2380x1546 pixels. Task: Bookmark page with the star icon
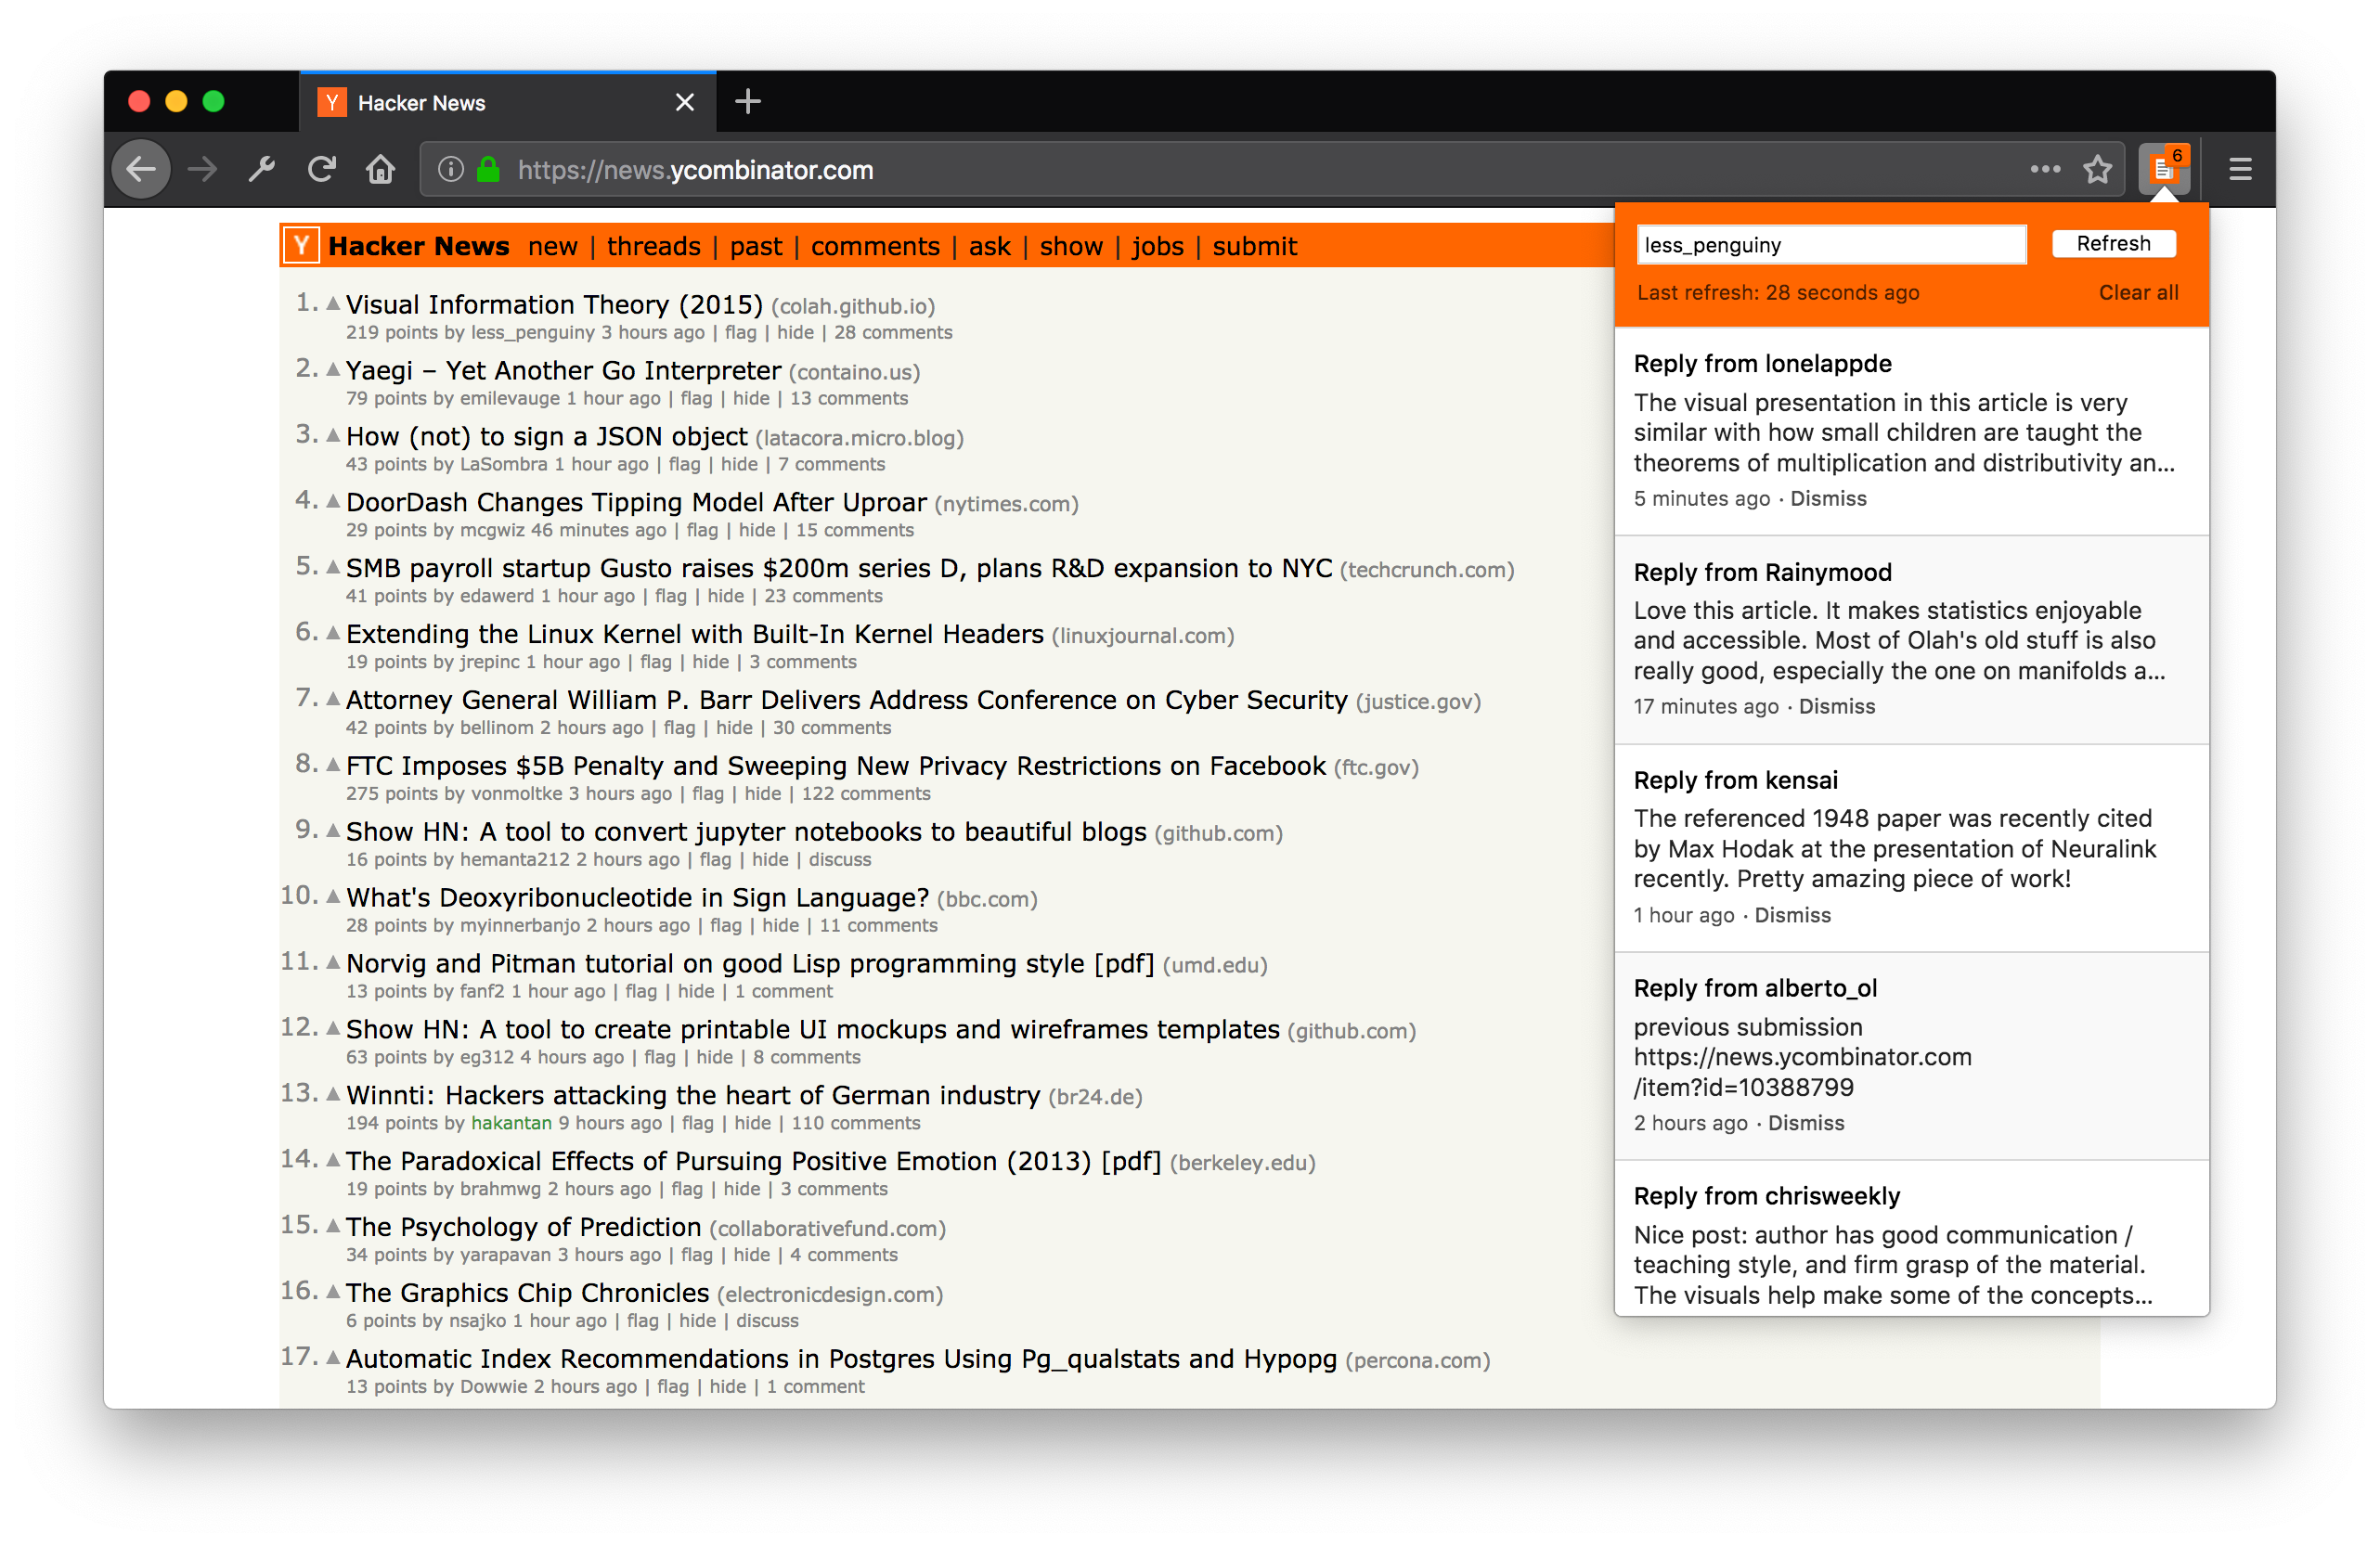point(2097,169)
